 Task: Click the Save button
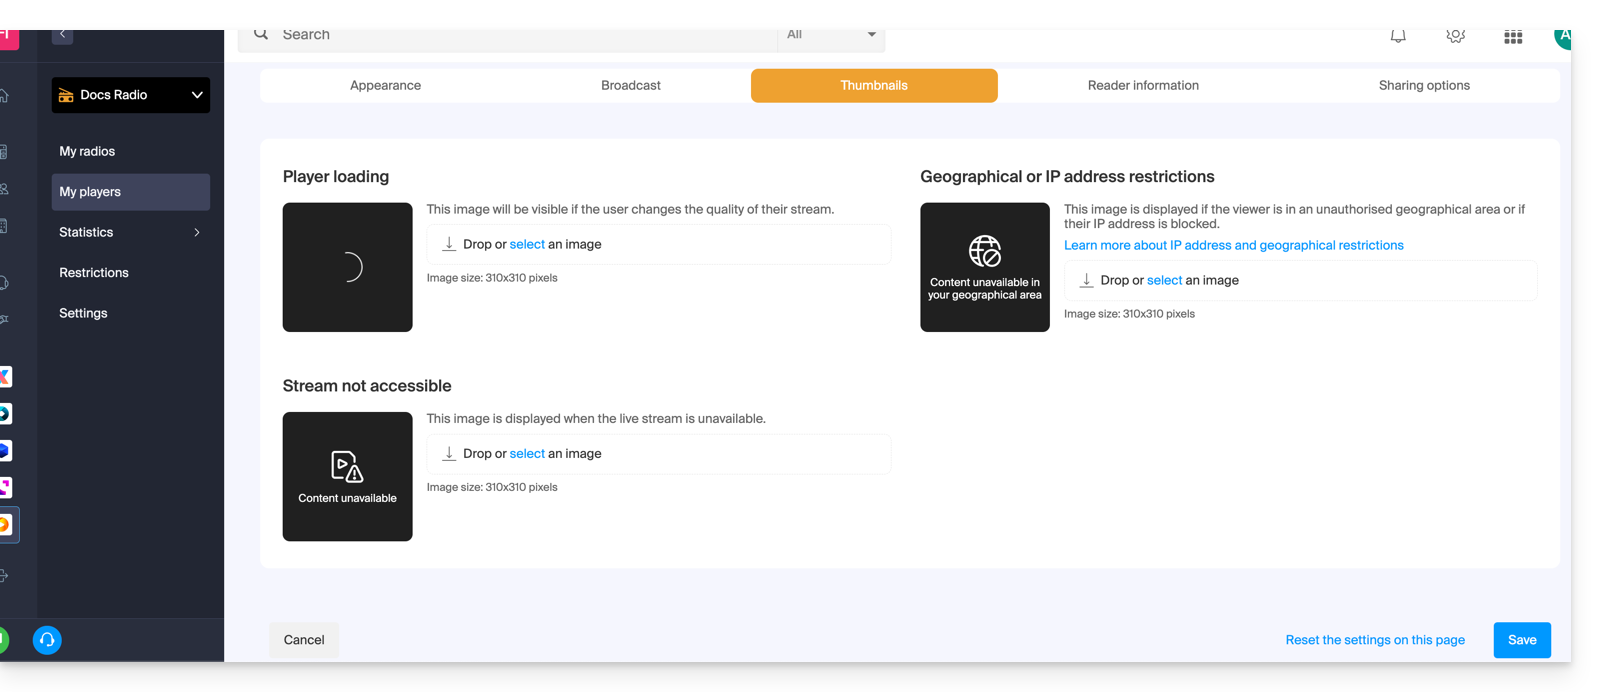pos(1521,640)
